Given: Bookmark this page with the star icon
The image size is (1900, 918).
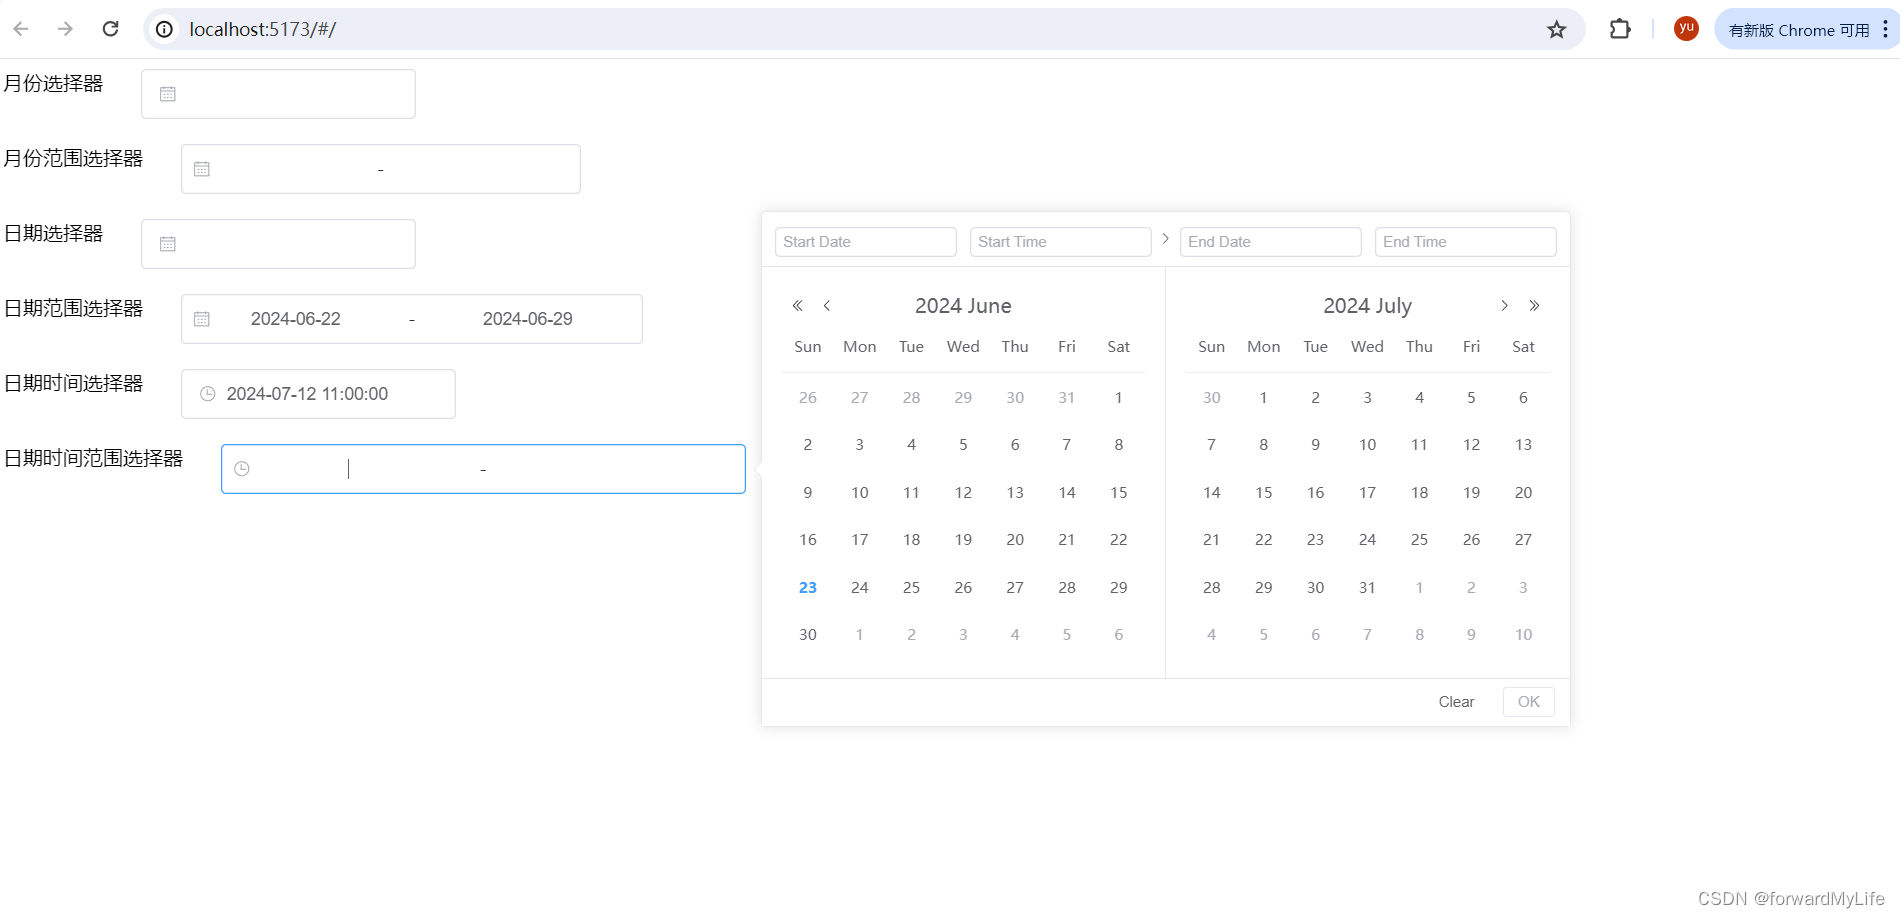Looking at the screenshot, I should [x=1556, y=29].
